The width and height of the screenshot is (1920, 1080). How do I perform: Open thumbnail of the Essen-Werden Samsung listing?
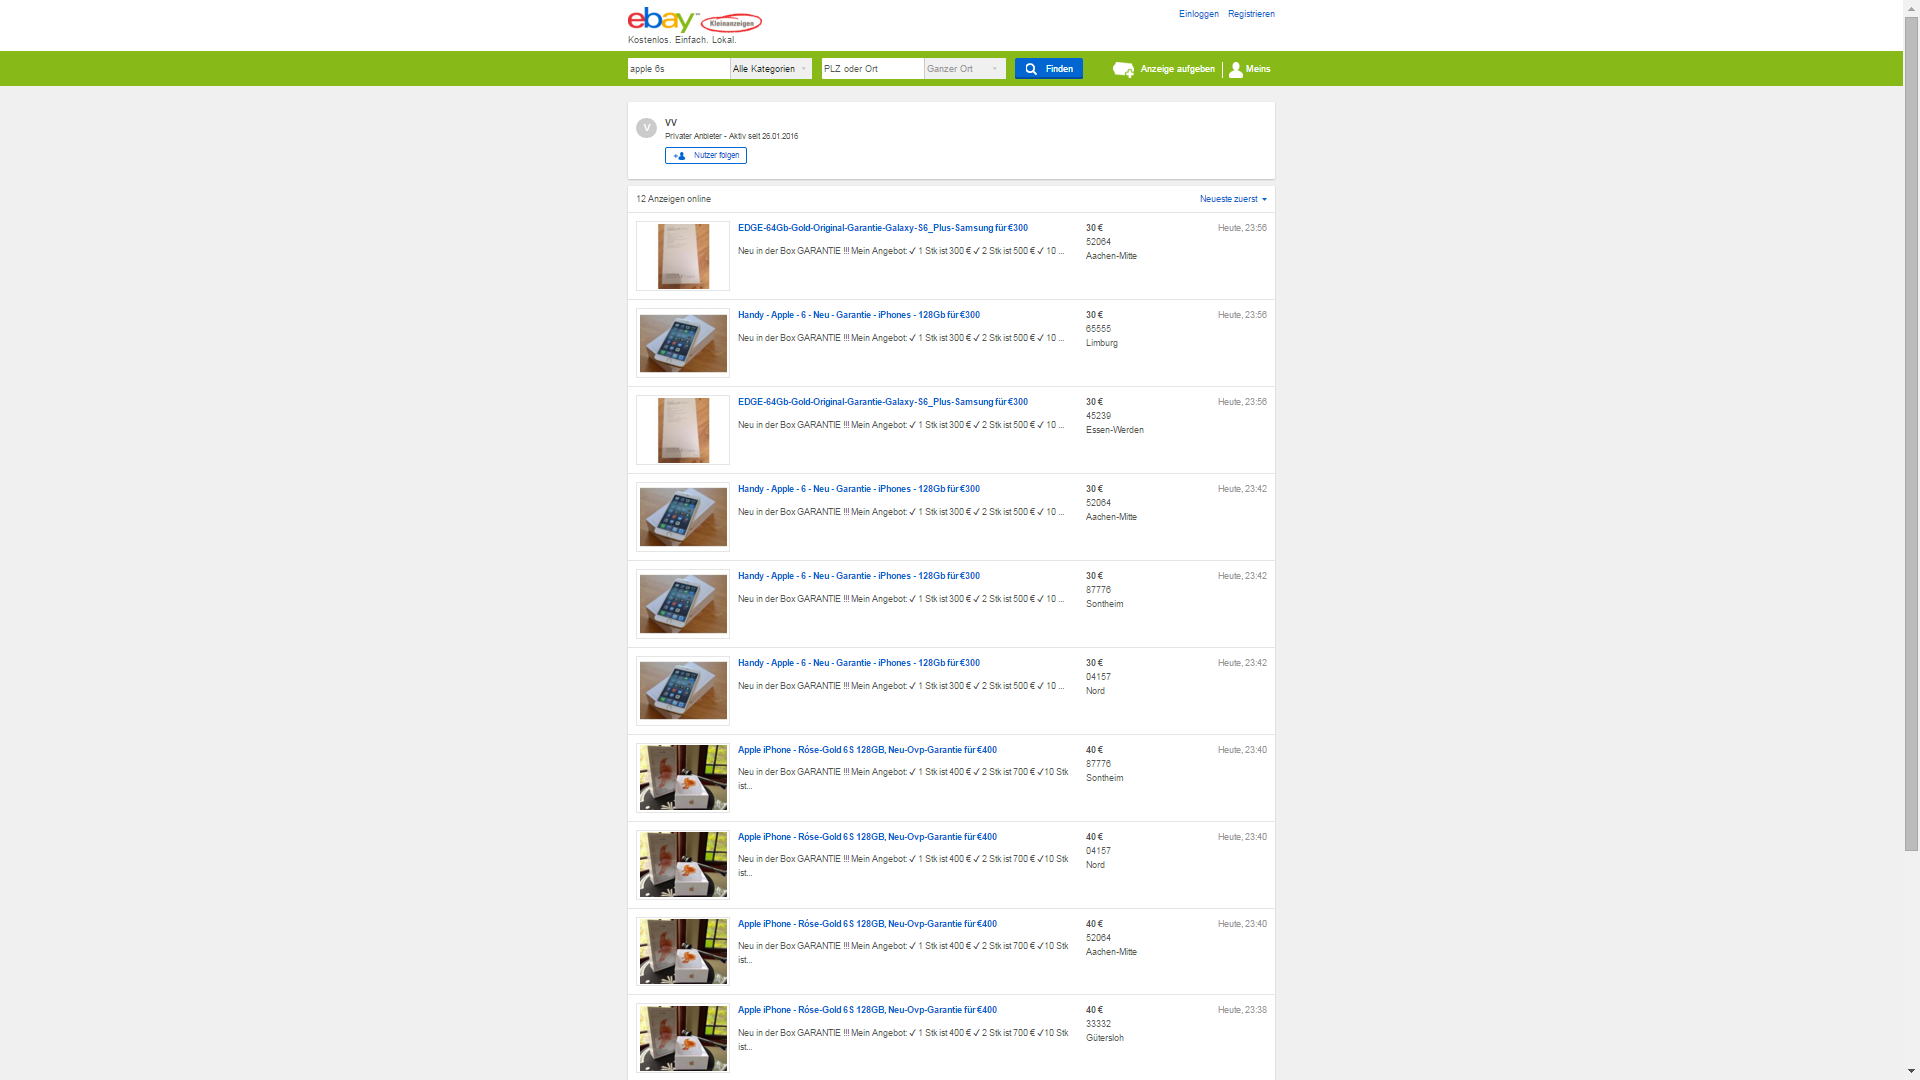click(x=683, y=430)
